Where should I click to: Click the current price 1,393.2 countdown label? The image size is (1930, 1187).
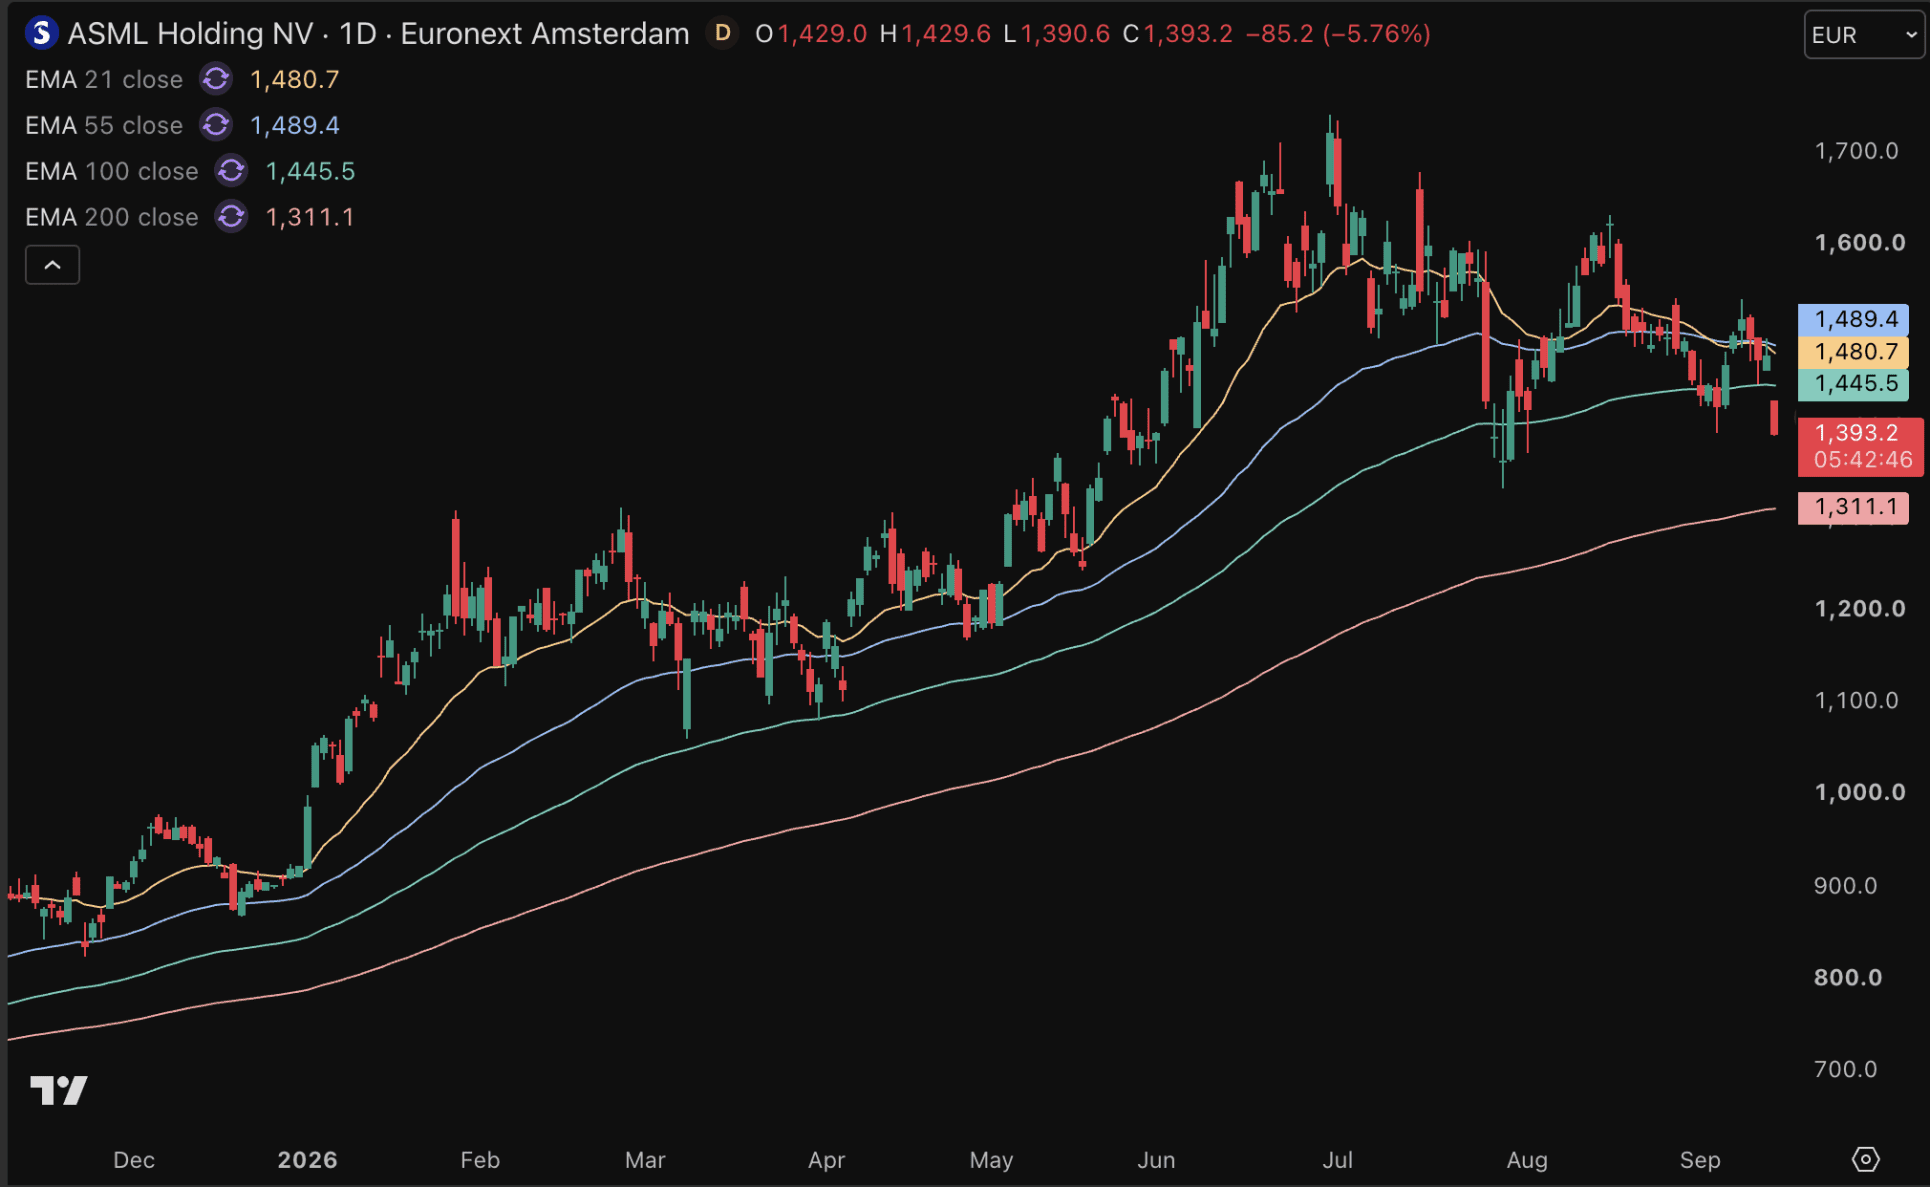[x=1861, y=446]
